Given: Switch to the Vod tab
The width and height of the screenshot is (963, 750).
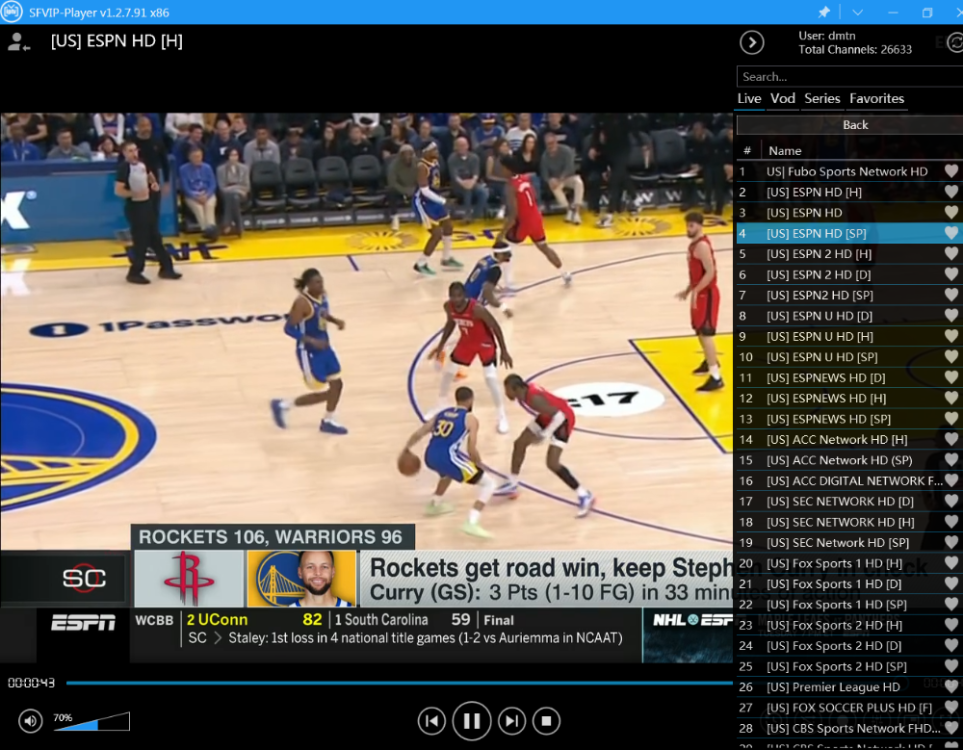Looking at the screenshot, I should click(782, 98).
